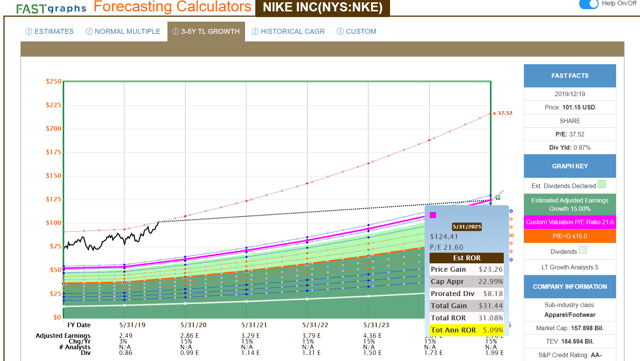Click the 5/31/20 fiscal year date label

pyautogui.click(x=193, y=325)
